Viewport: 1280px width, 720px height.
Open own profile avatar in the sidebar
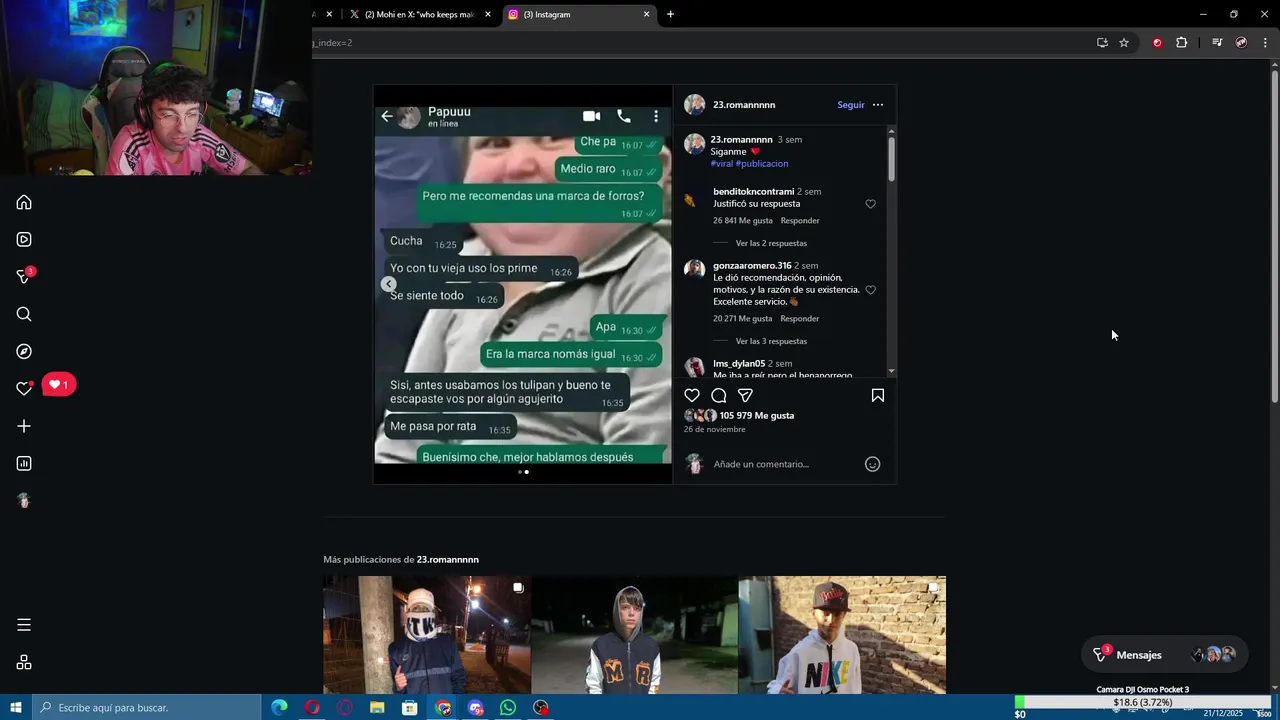point(24,501)
